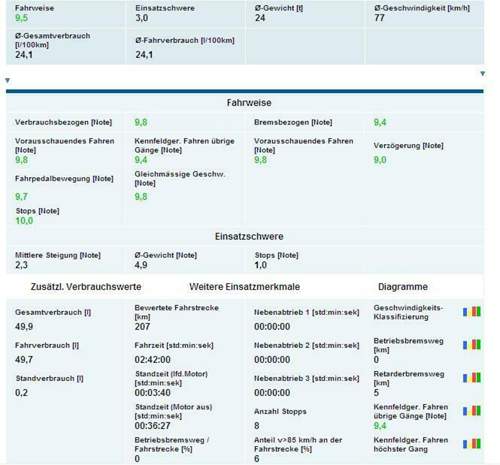
Task: Toggle section using the right triangle arrow
Action: click(482, 74)
